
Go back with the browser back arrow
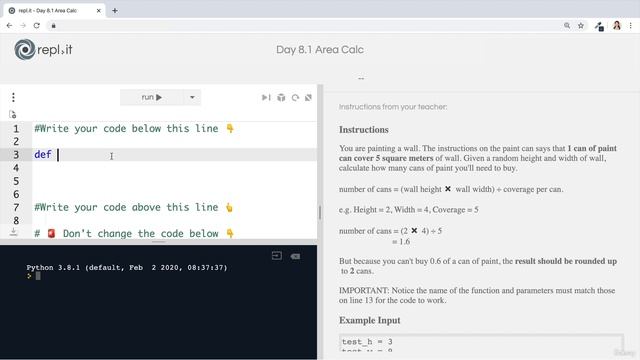(9, 26)
